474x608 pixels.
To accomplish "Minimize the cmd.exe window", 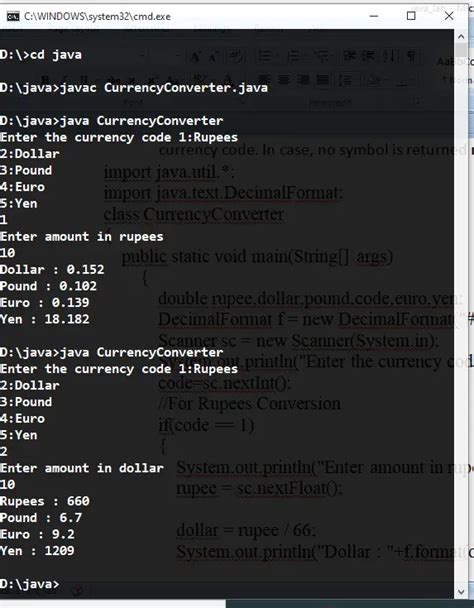I will pyautogui.click(x=374, y=16).
